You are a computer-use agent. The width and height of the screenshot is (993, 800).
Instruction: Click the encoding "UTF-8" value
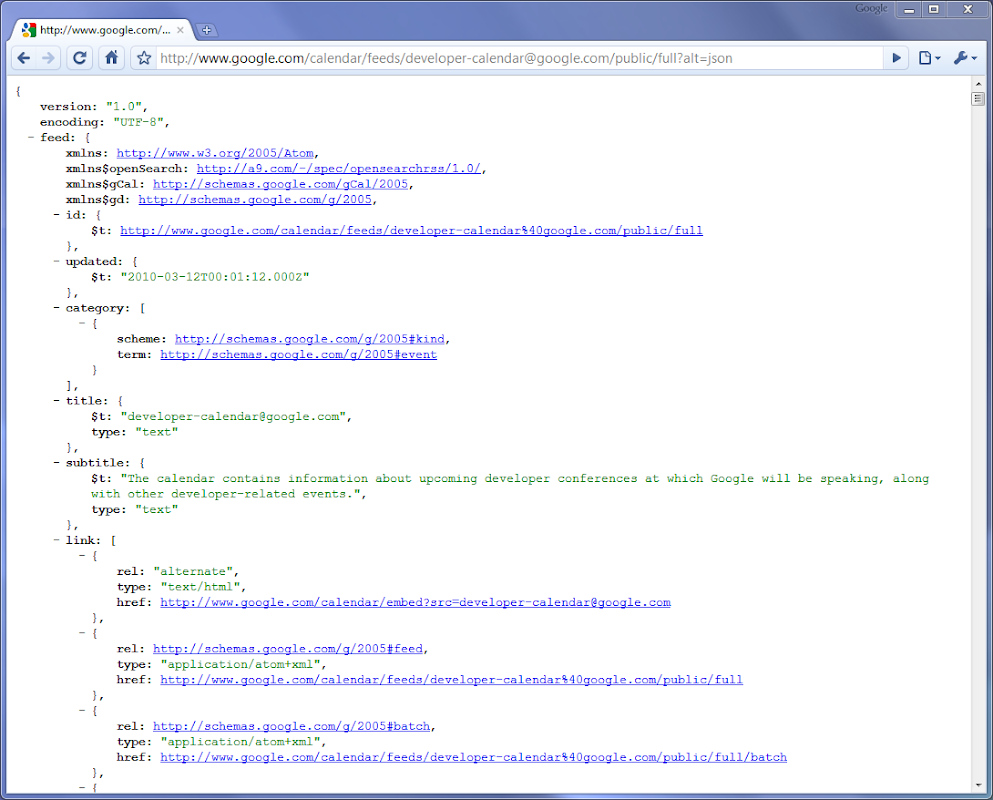139,122
